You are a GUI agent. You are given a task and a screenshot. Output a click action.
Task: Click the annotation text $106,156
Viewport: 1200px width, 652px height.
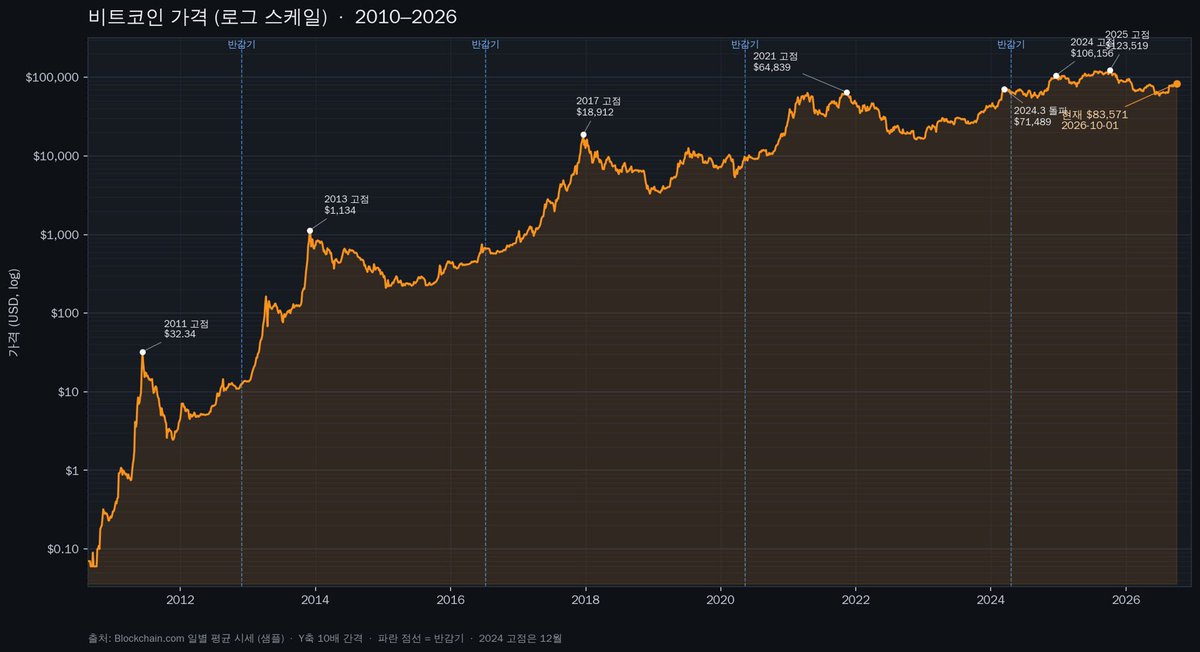[1092, 53]
